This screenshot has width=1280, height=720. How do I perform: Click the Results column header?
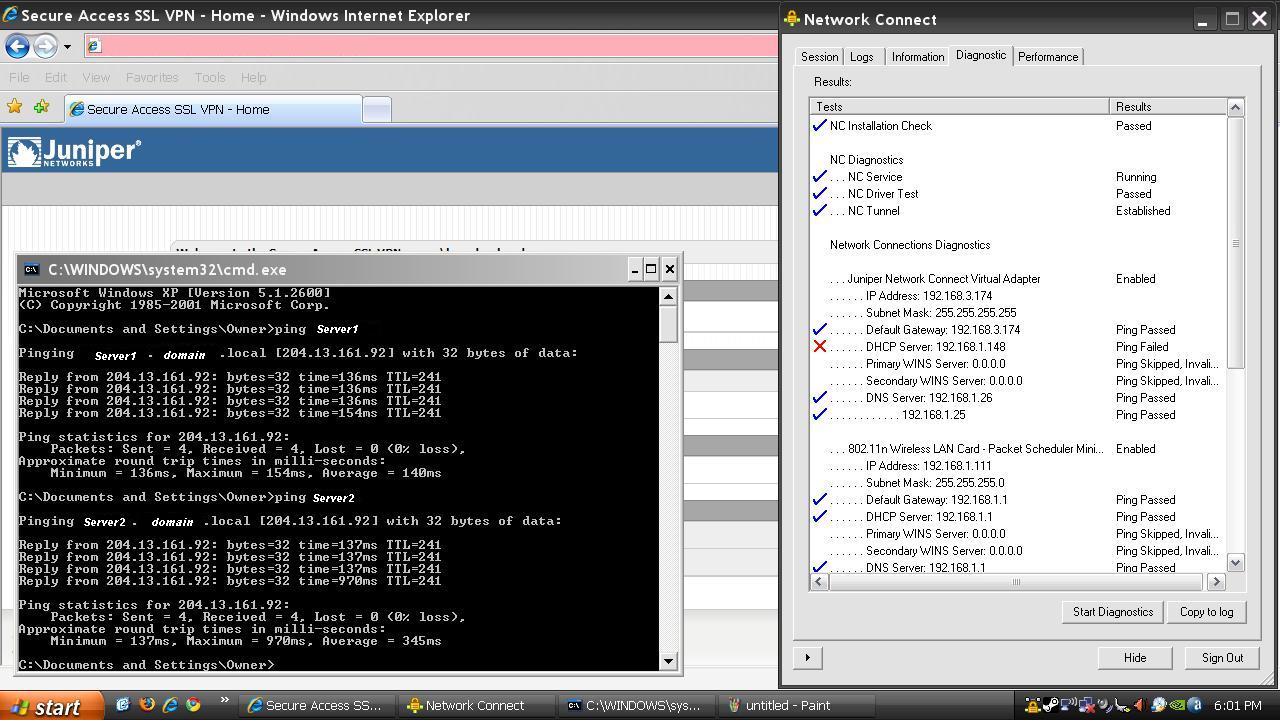pyautogui.click(x=1168, y=106)
